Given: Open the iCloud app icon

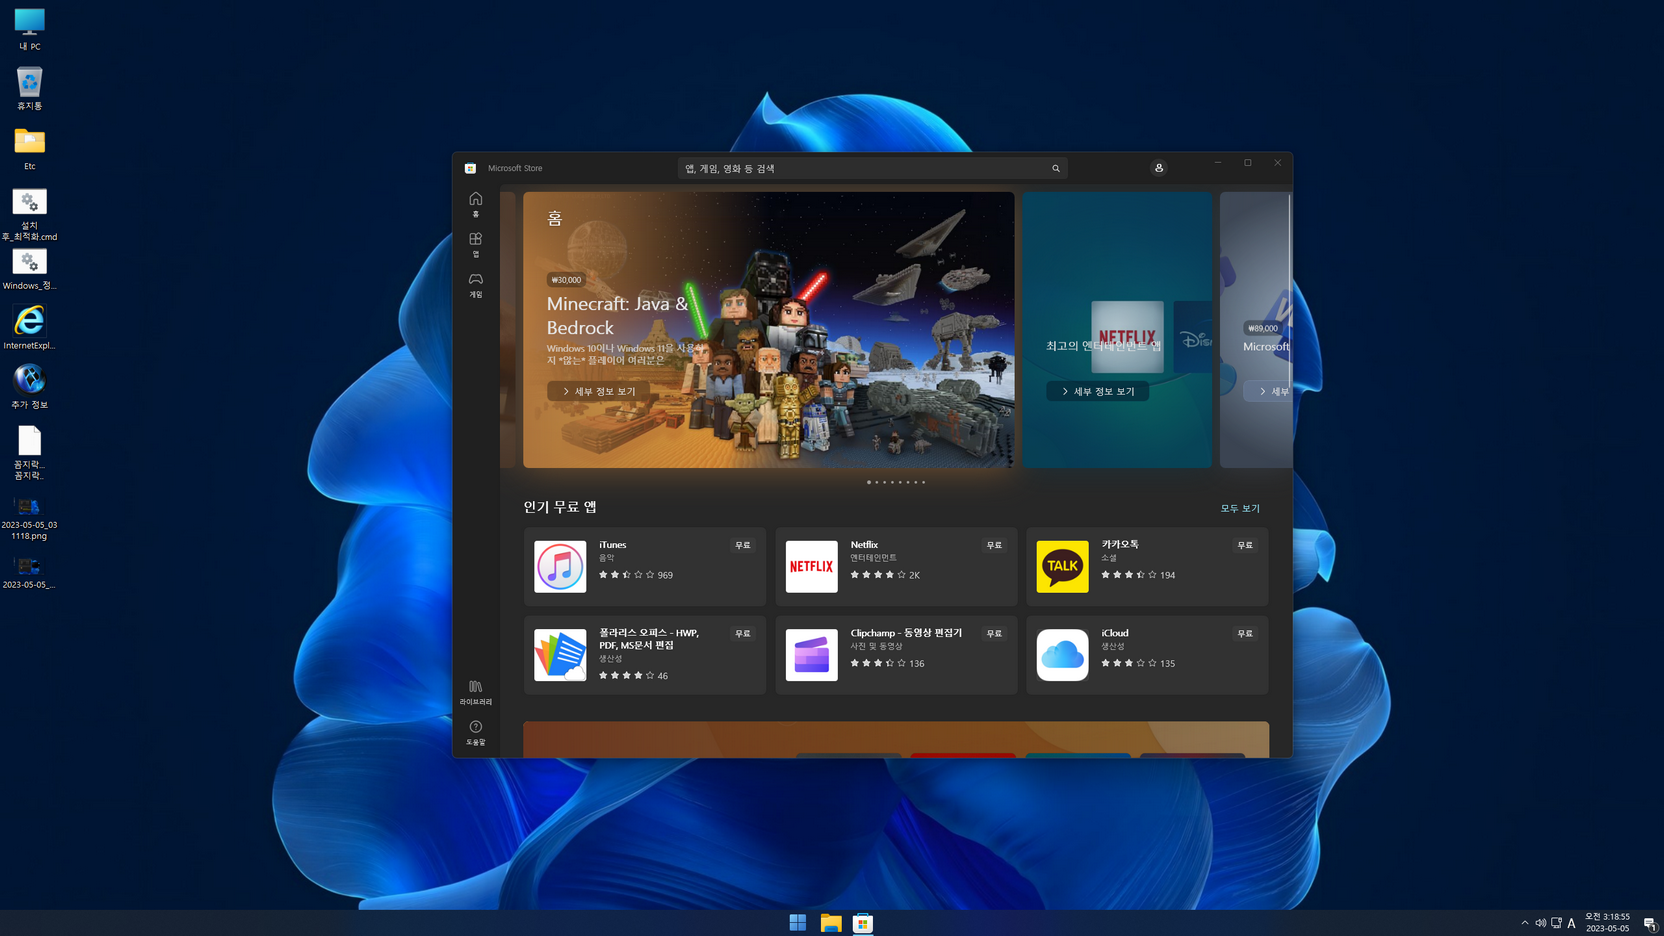Looking at the screenshot, I should point(1062,655).
